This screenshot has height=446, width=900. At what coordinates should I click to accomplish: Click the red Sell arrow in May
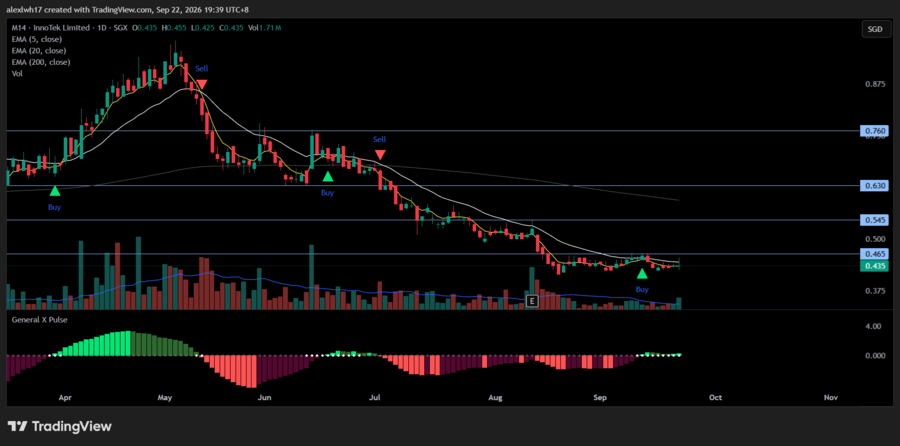click(201, 84)
